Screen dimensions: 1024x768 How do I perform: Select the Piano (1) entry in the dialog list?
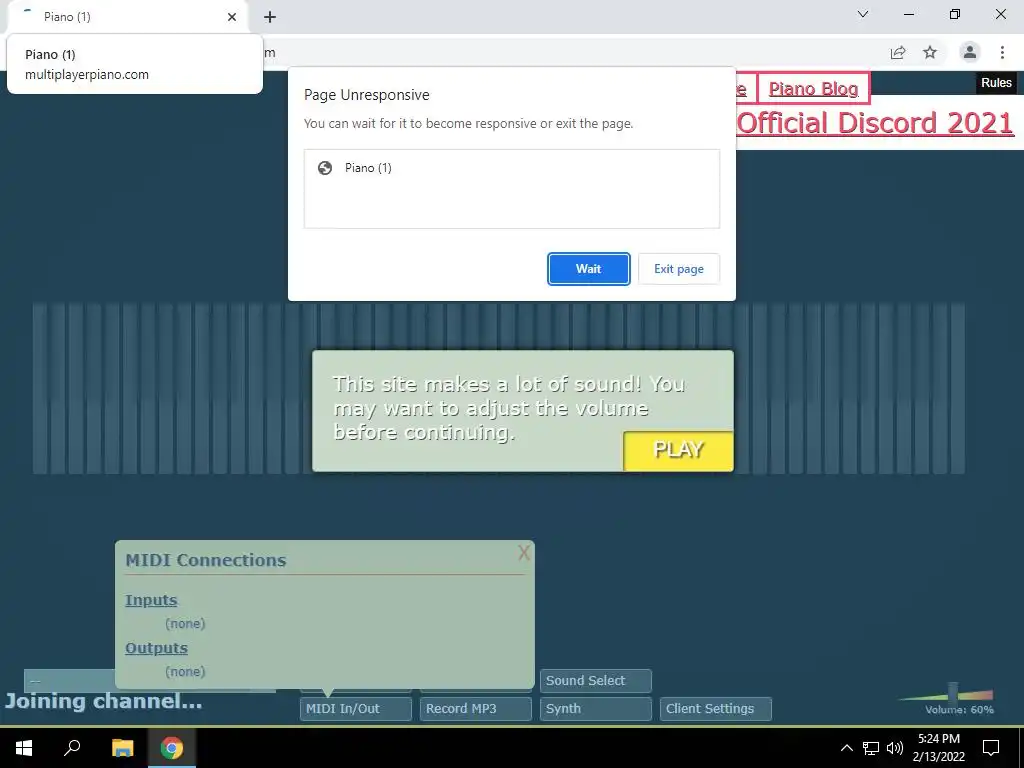pyautogui.click(x=511, y=168)
